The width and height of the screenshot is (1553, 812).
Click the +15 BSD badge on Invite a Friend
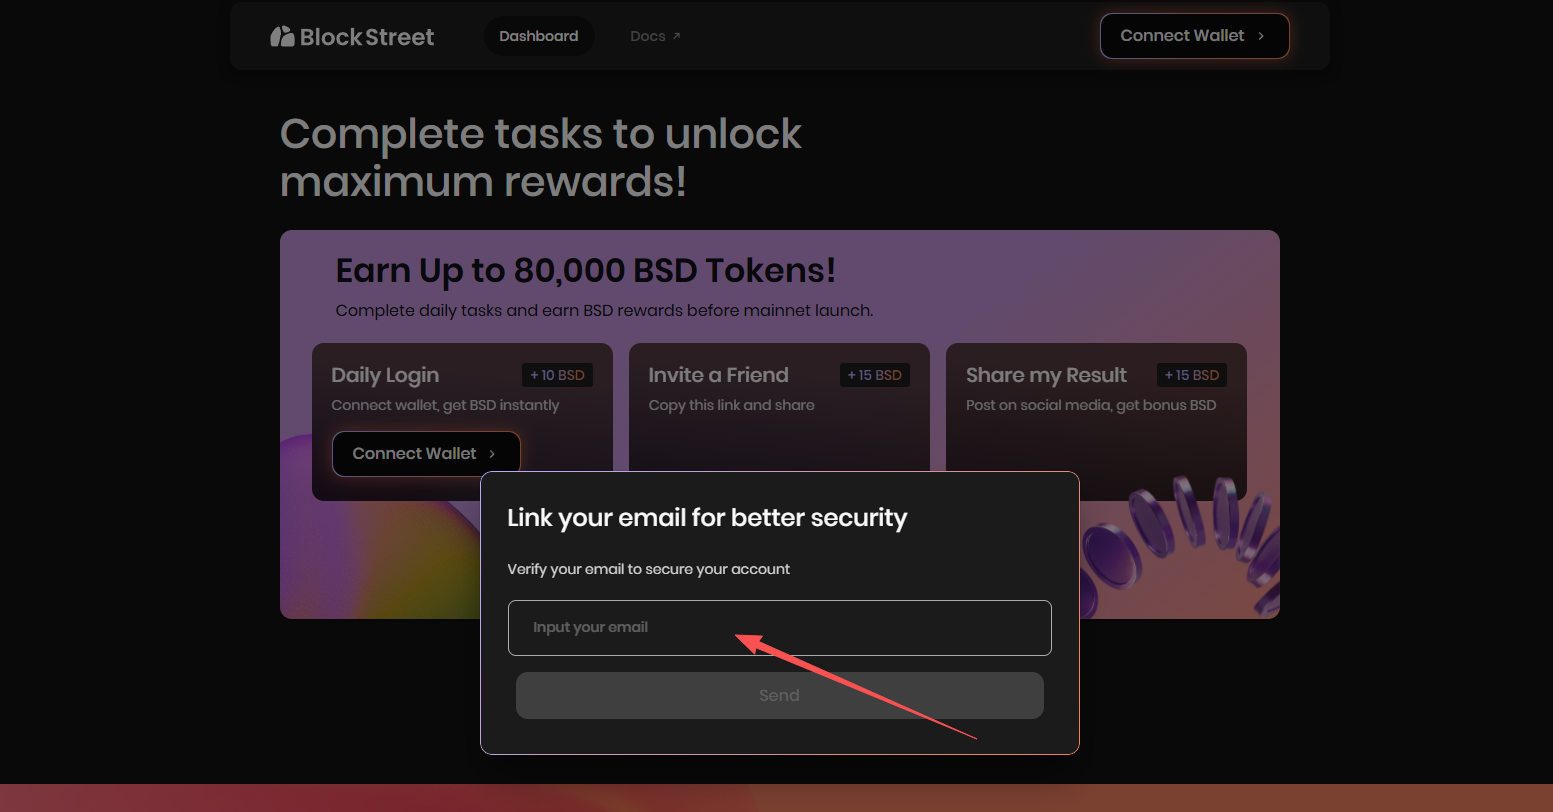[874, 375]
